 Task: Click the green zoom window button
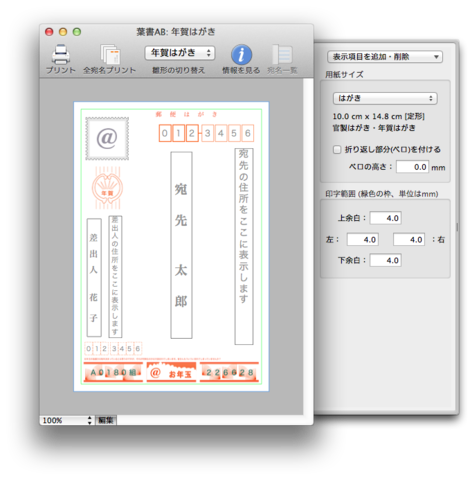(77, 32)
